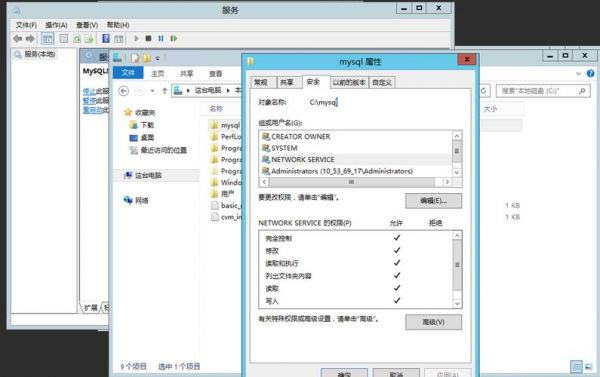Select 收藏夹 in Explorer navigation pane

click(x=145, y=113)
